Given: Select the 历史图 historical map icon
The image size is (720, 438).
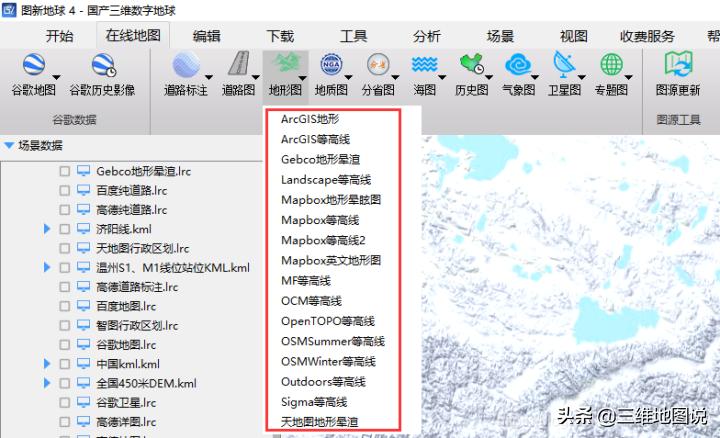Looking at the screenshot, I should pos(471,64).
